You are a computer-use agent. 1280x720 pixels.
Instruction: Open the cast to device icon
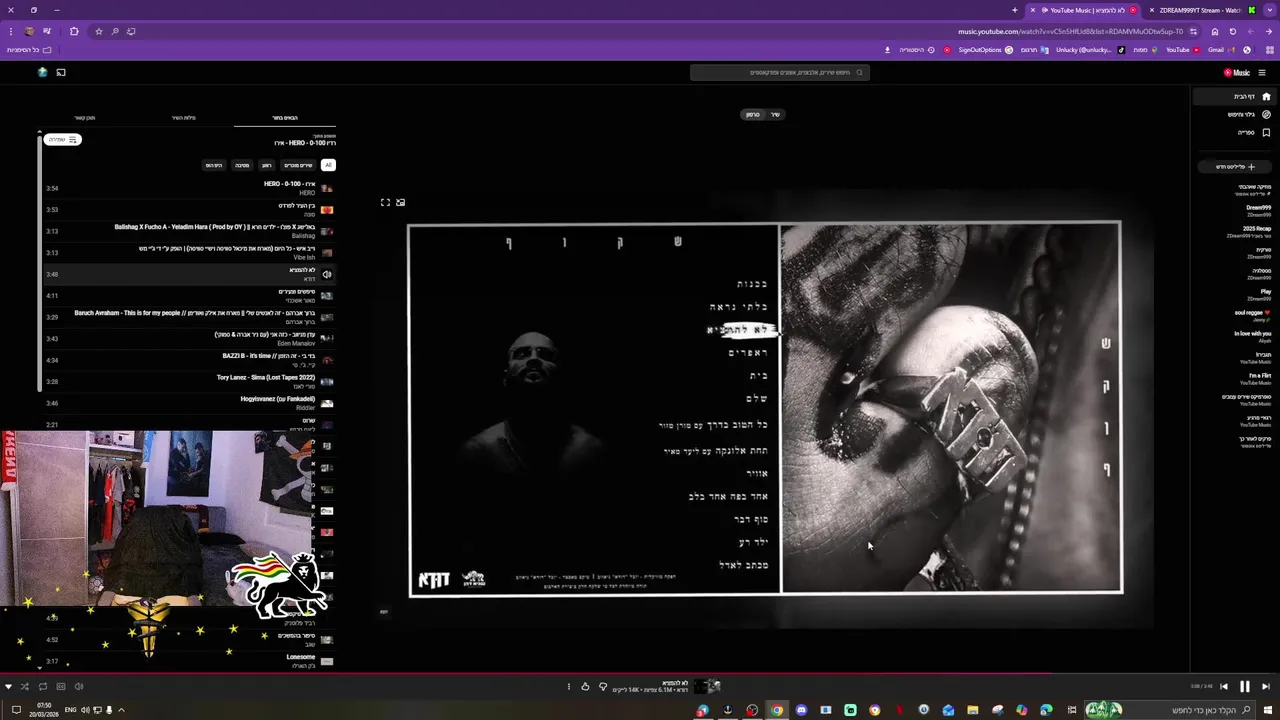pos(61,72)
